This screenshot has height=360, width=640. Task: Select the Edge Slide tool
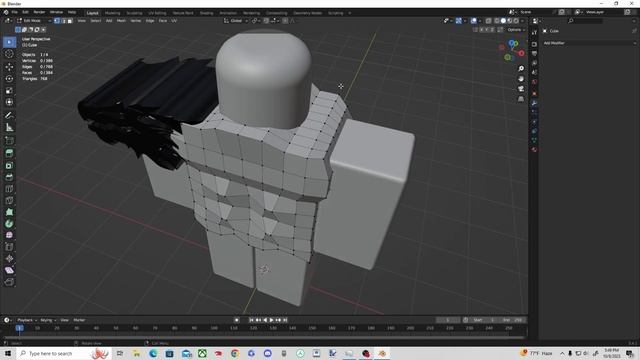tap(9, 247)
